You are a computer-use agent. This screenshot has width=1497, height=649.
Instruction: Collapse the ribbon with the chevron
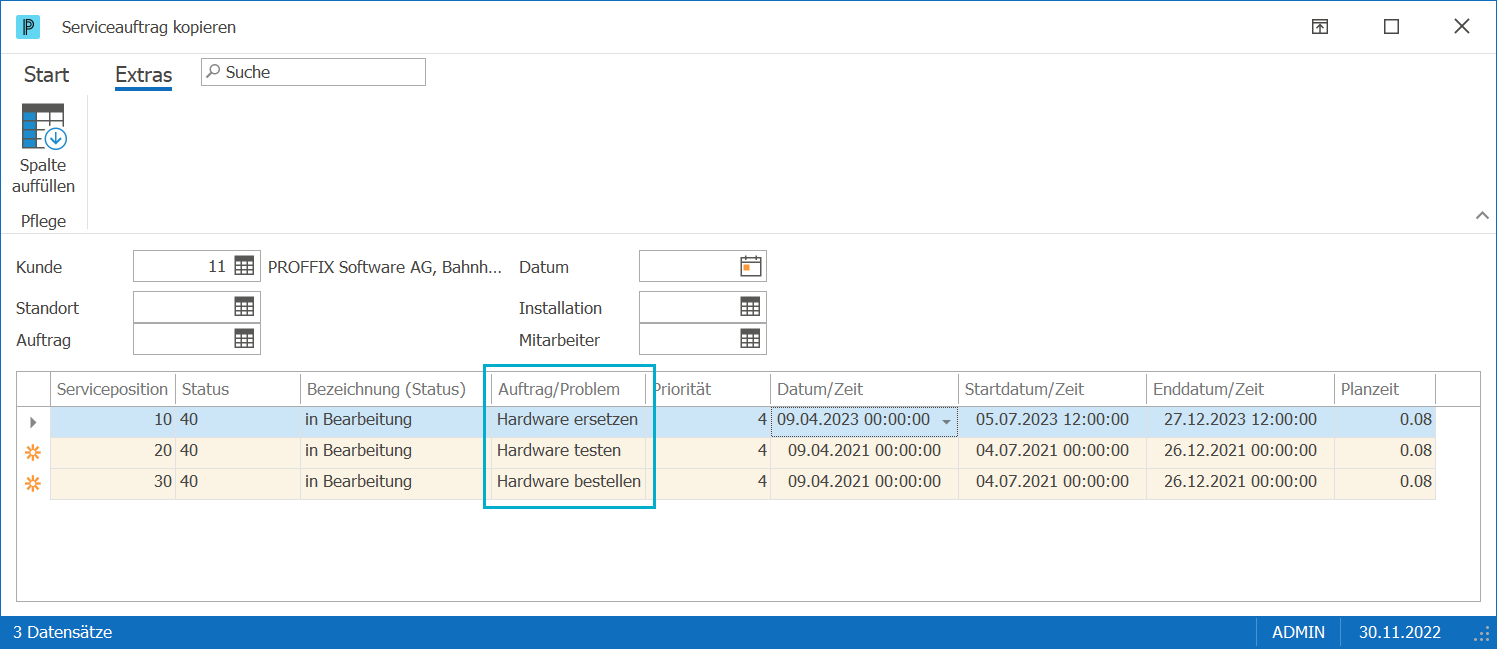tap(1480, 215)
